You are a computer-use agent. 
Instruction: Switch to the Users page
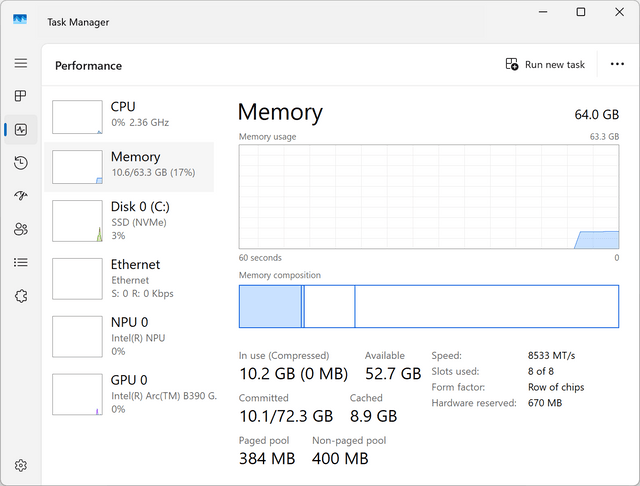pos(21,229)
